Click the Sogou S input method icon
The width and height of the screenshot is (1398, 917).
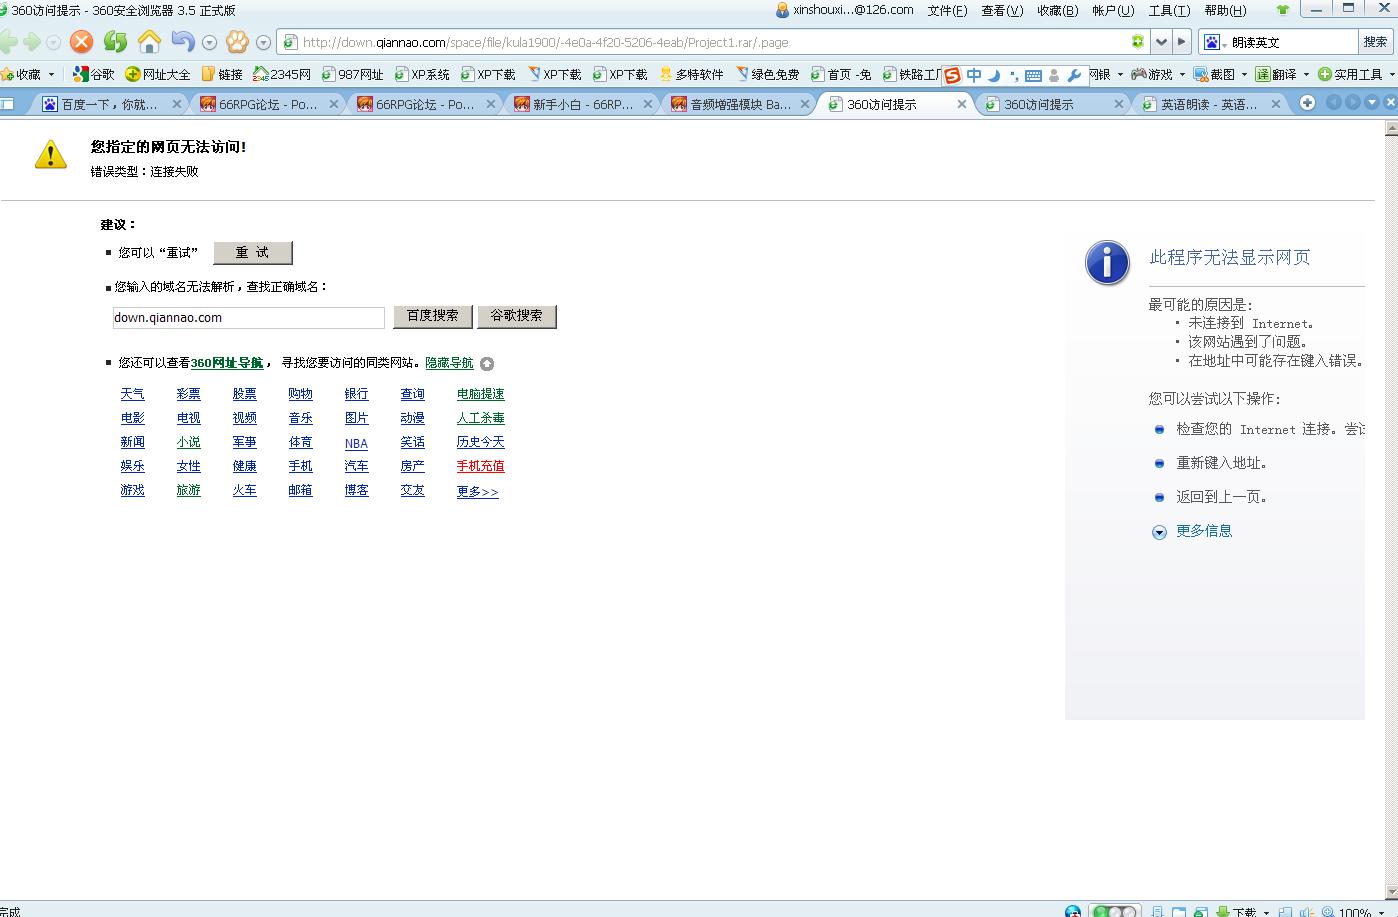[952, 75]
